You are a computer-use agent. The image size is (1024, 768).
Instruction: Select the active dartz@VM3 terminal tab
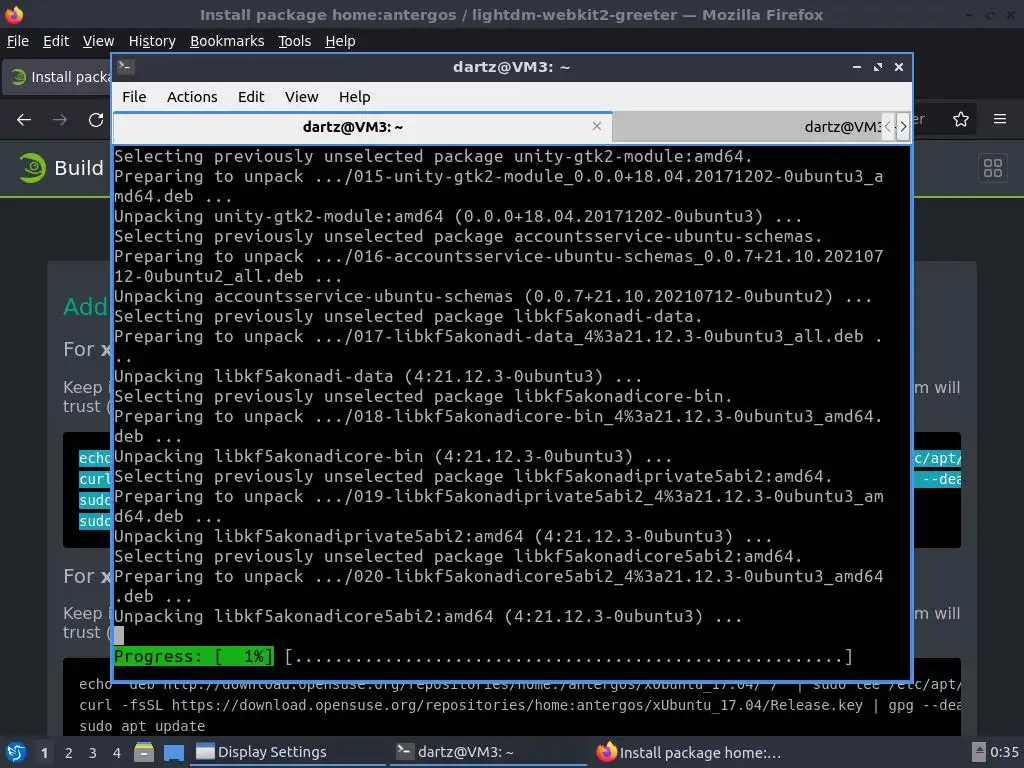click(362, 127)
